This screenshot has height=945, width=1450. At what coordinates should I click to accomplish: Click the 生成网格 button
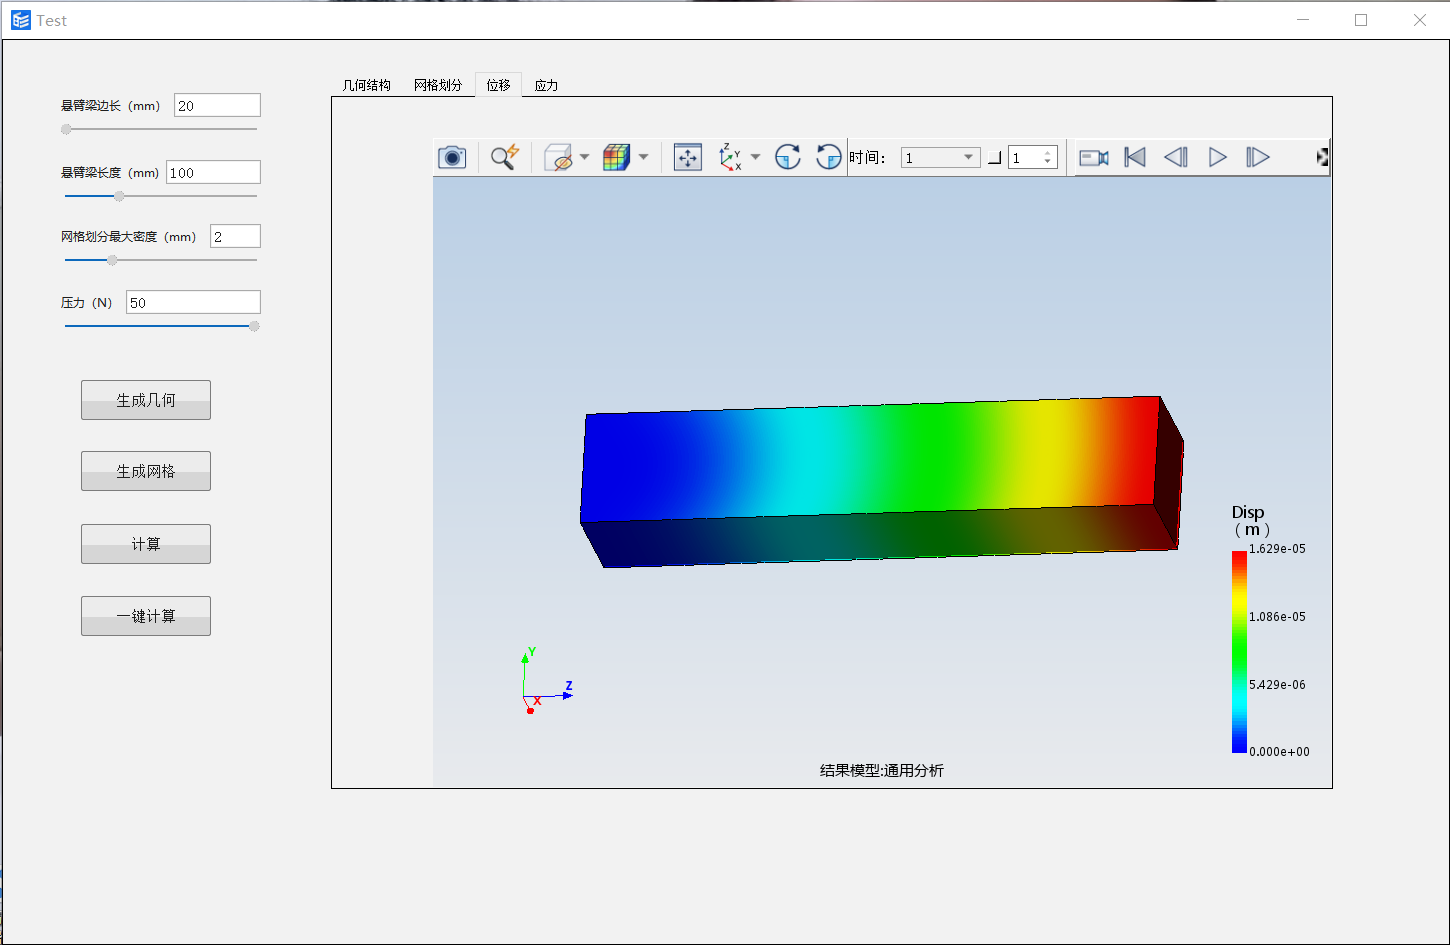146,471
